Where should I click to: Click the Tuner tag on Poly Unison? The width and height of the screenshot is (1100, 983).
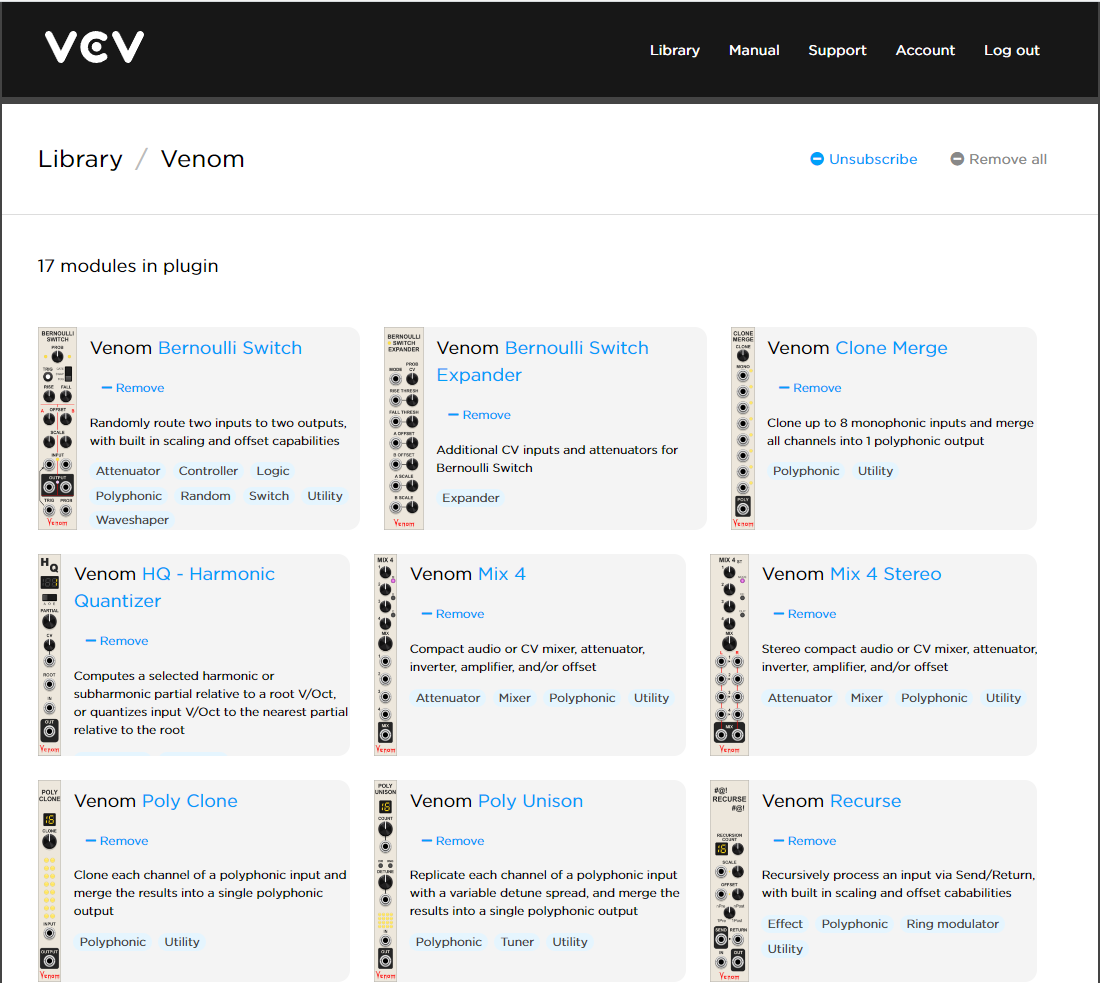coord(517,942)
